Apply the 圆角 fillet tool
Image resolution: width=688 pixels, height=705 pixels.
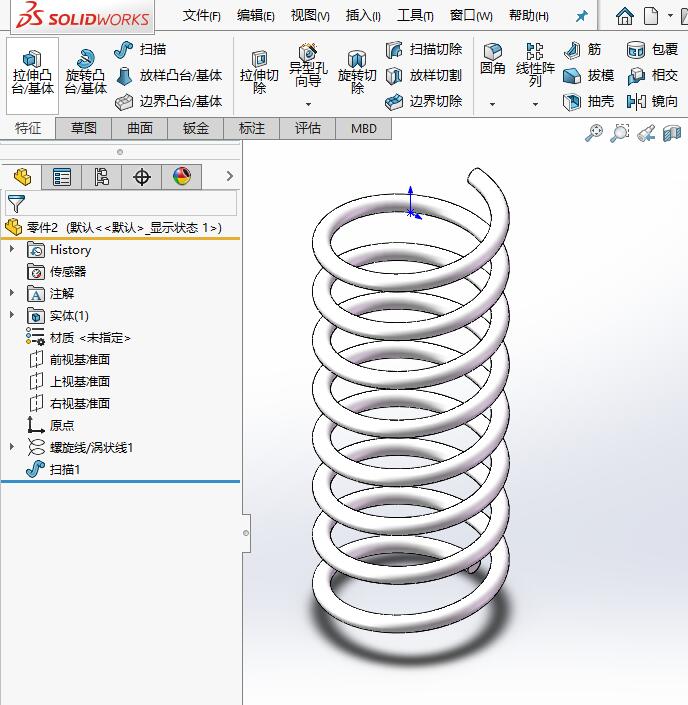point(492,59)
